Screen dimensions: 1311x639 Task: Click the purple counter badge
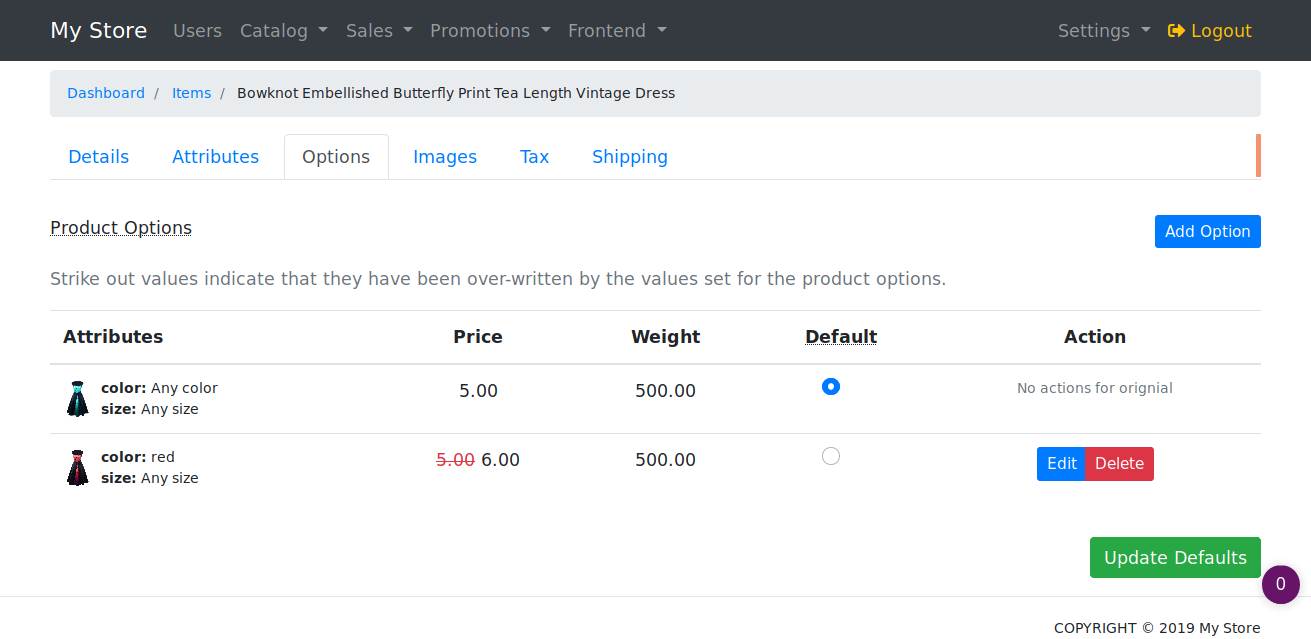(1280, 584)
